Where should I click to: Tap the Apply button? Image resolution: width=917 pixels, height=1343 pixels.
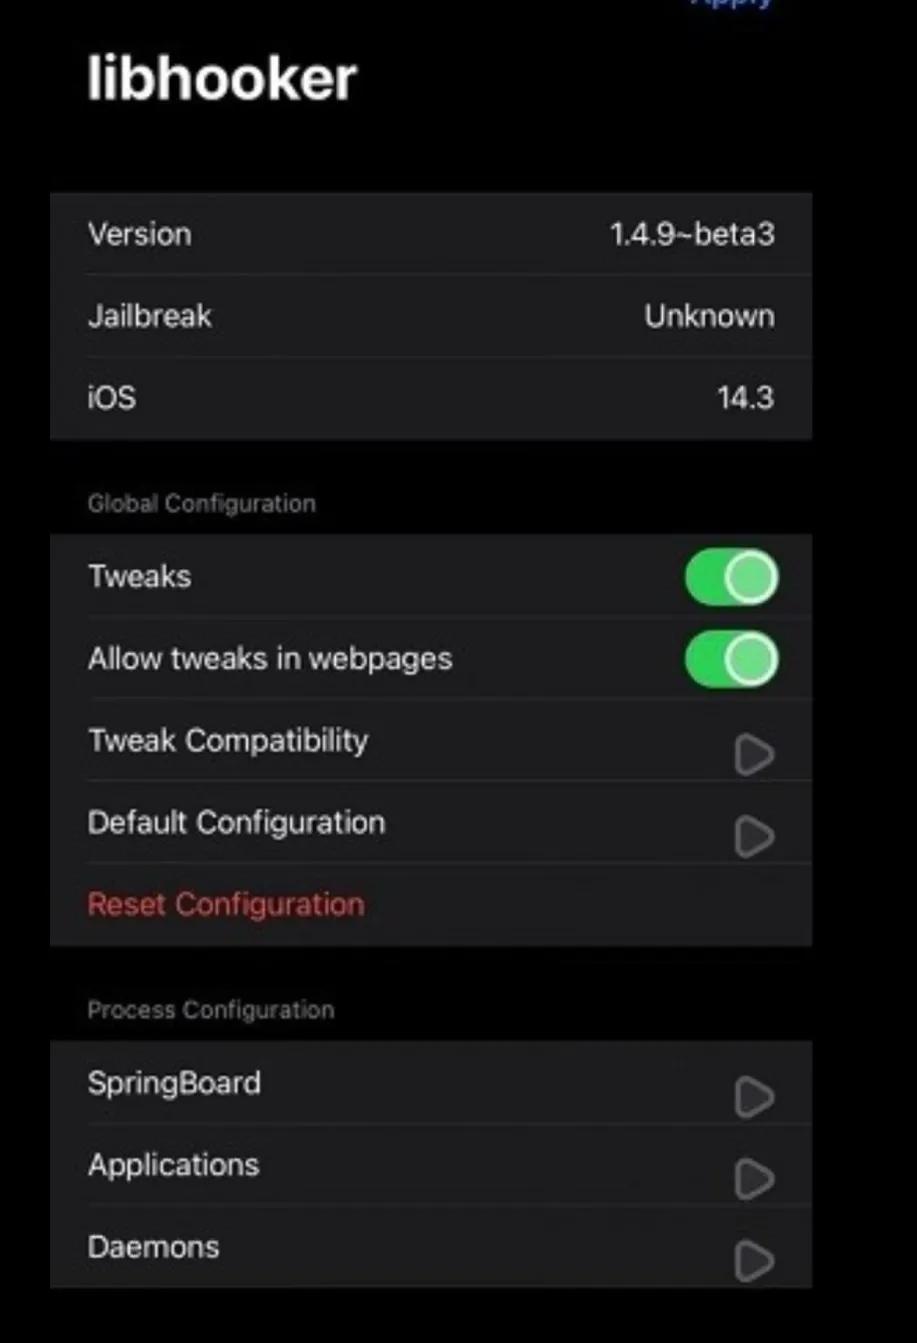coord(731,6)
